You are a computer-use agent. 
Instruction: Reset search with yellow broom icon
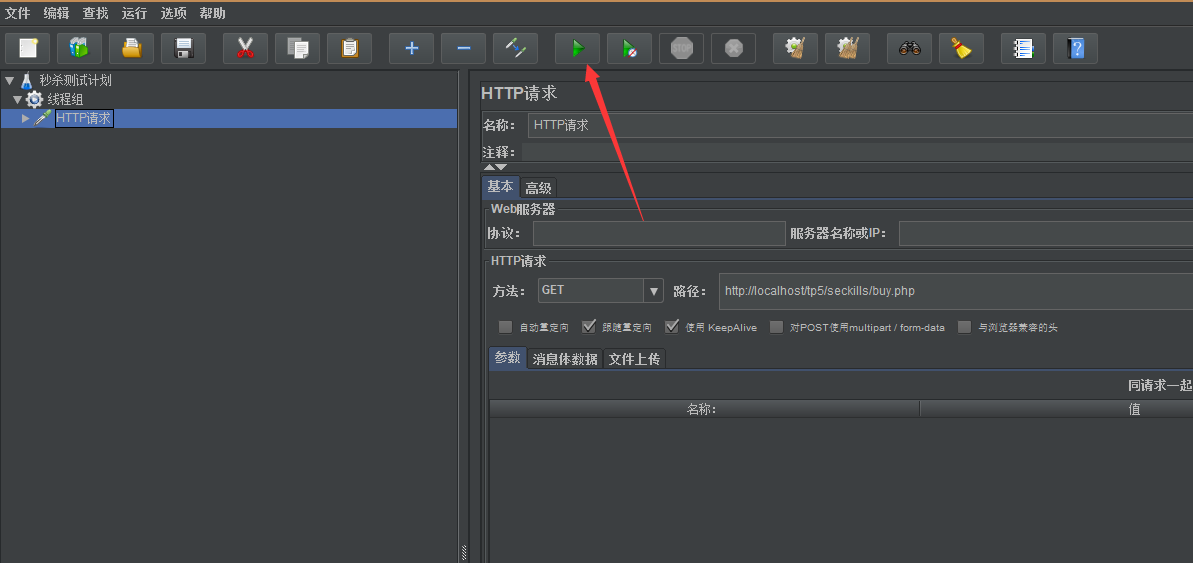tap(961, 49)
